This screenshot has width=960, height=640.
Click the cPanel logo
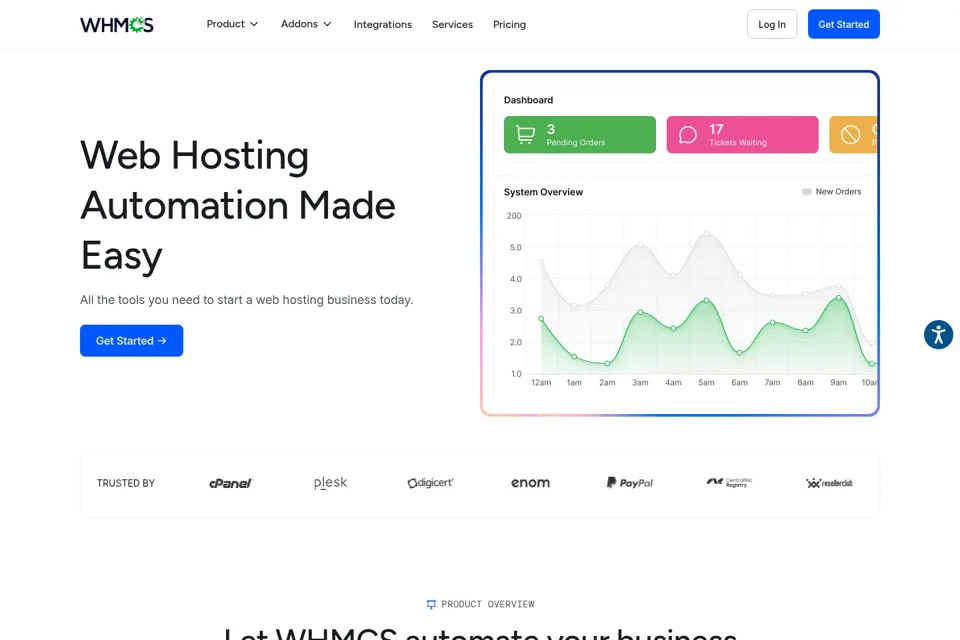coord(230,483)
